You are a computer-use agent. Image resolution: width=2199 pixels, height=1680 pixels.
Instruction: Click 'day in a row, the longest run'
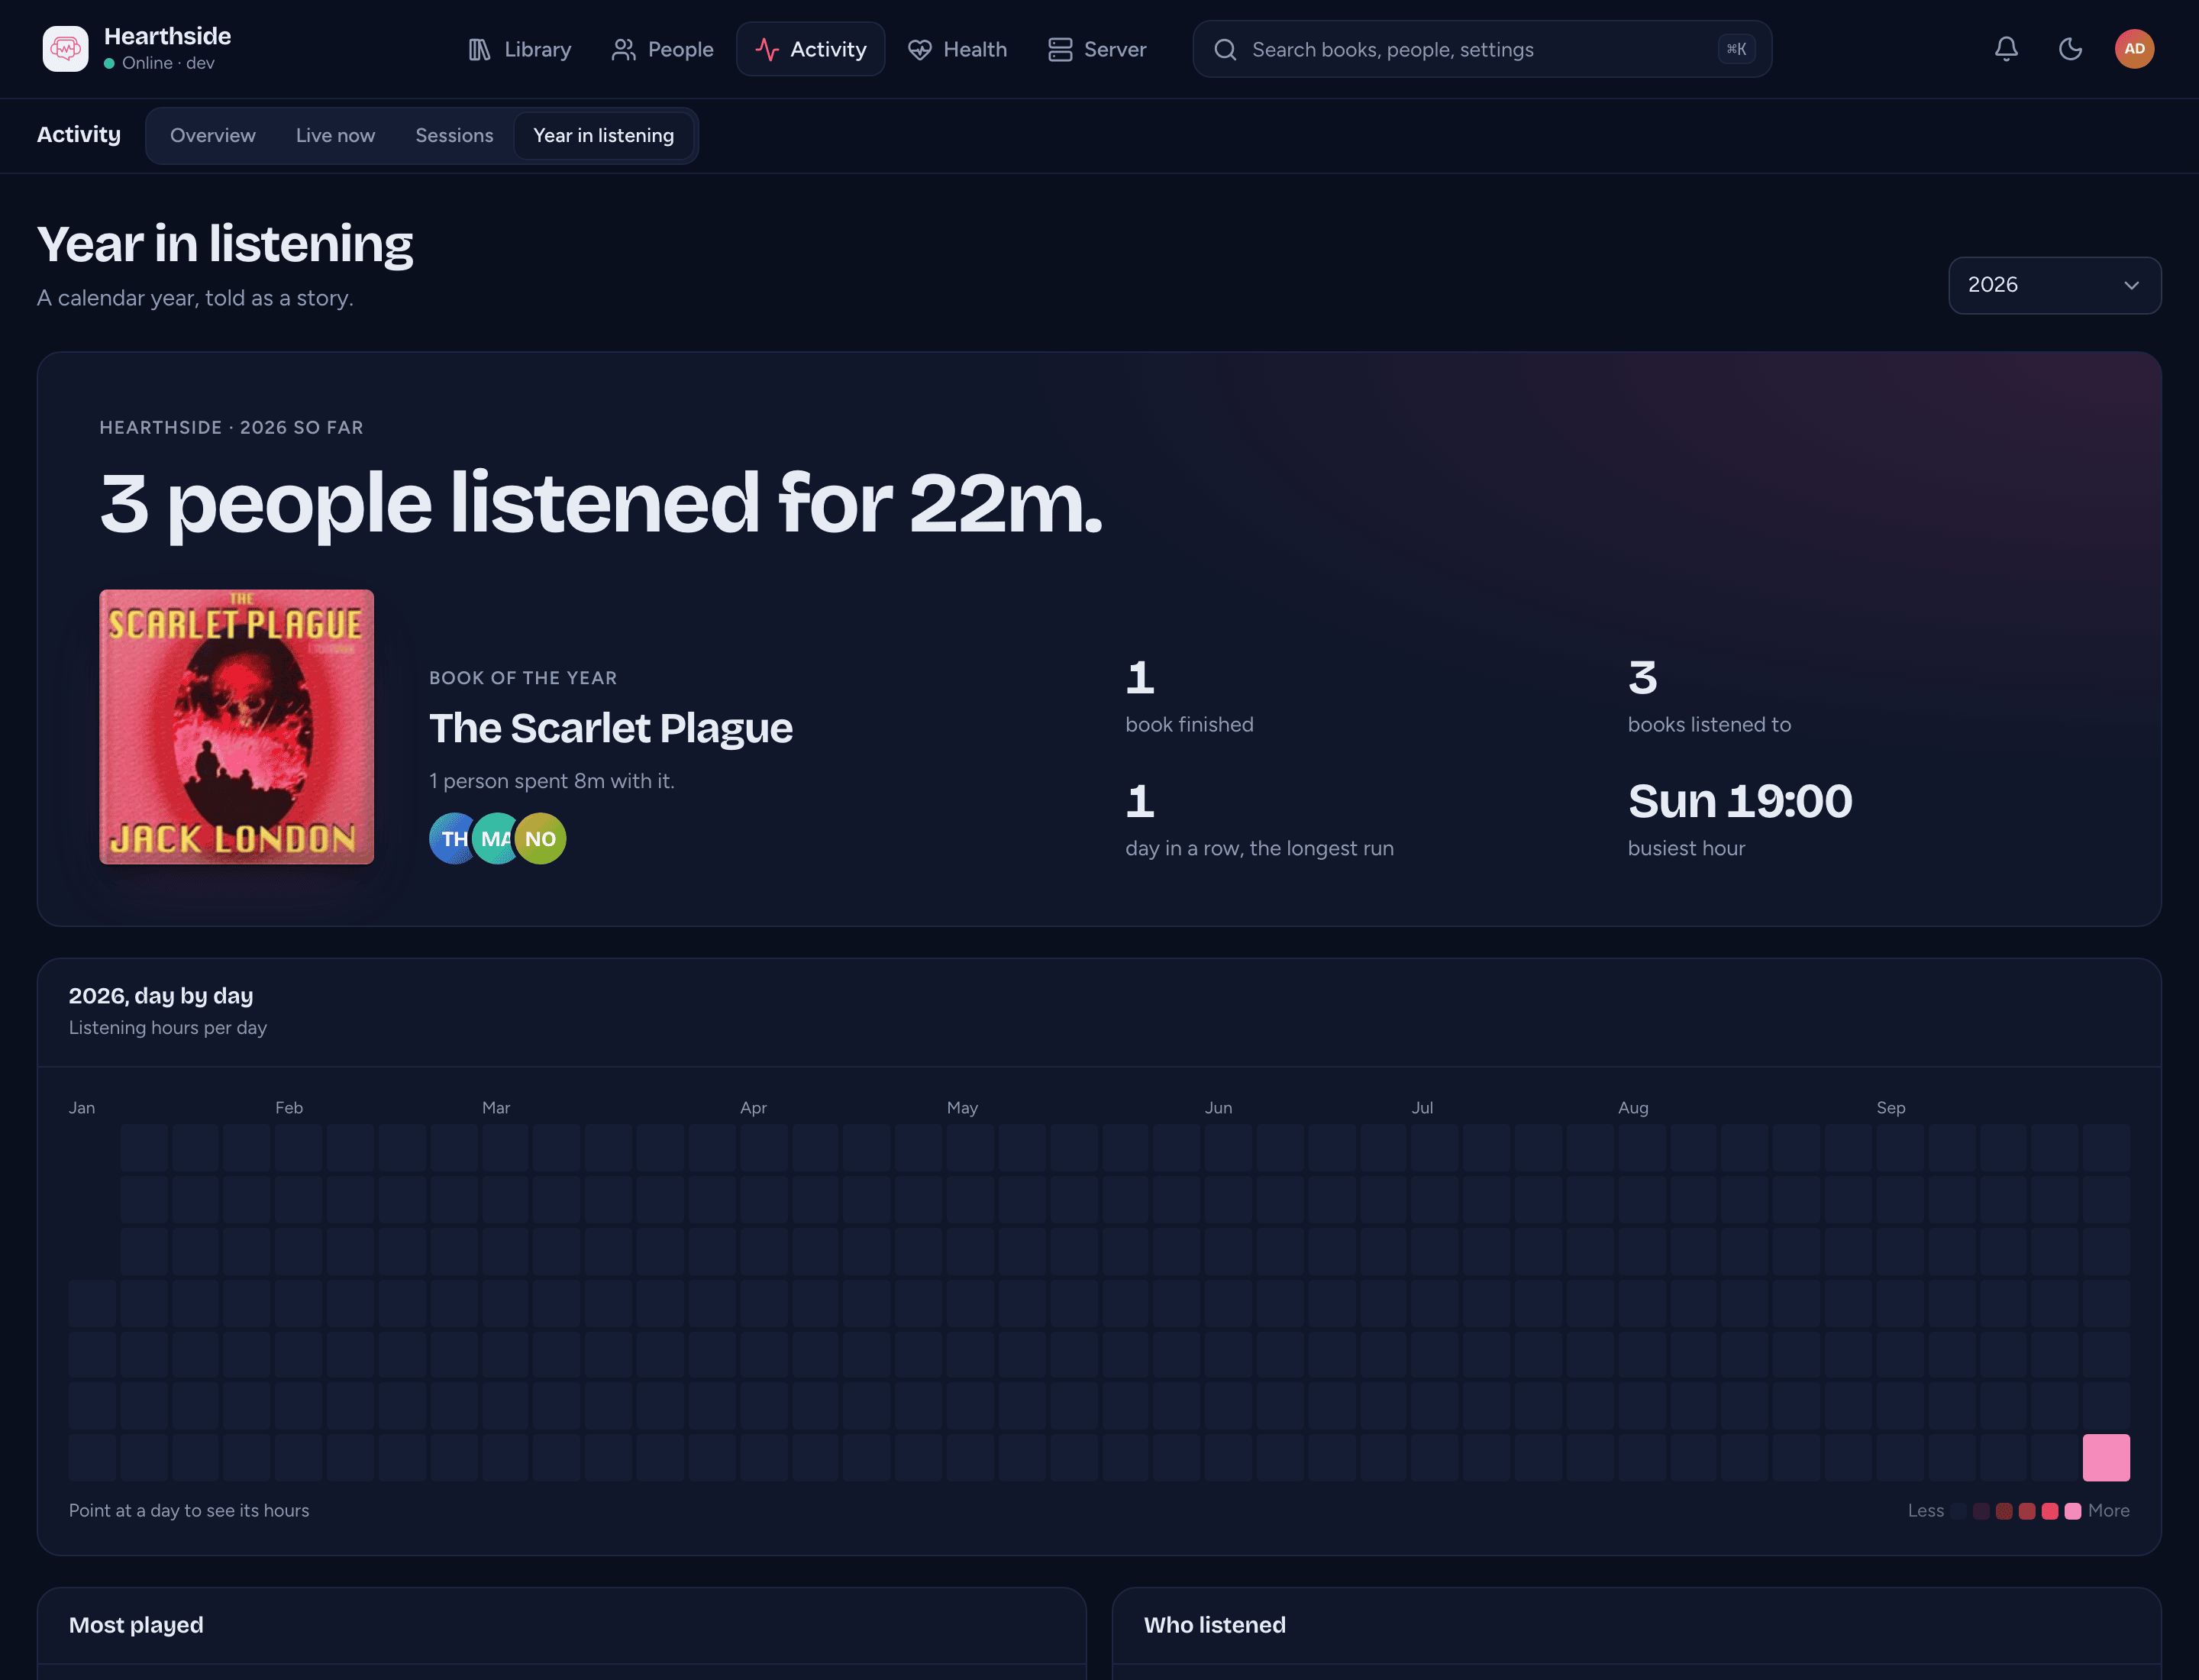pos(1259,849)
